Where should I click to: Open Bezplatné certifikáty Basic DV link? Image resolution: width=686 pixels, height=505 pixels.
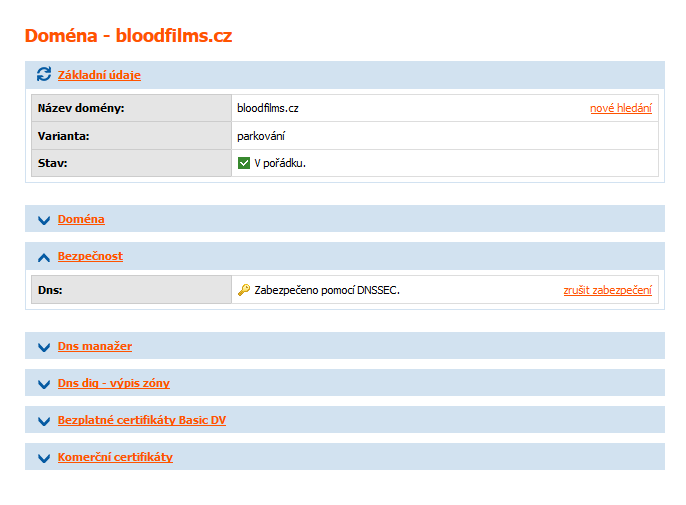point(141,420)
